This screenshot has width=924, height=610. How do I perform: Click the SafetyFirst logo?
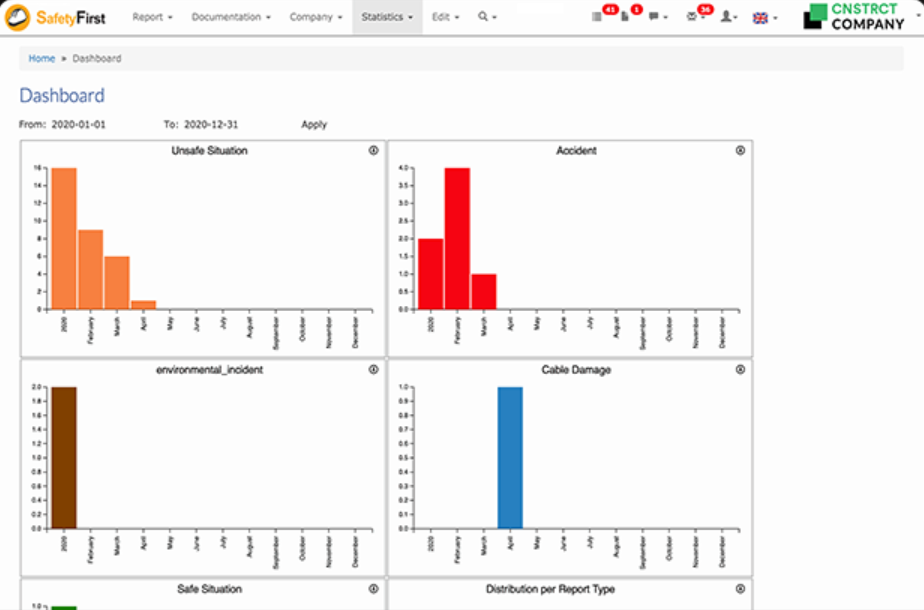point(55,17)
